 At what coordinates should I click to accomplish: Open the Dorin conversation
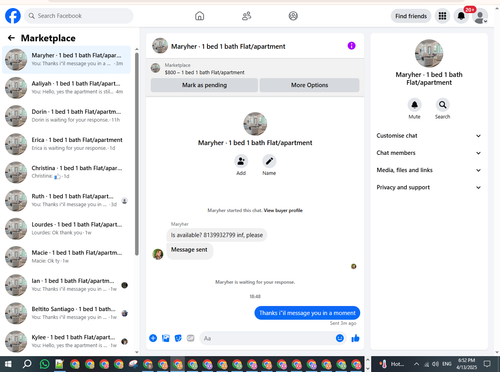[66, 116]
